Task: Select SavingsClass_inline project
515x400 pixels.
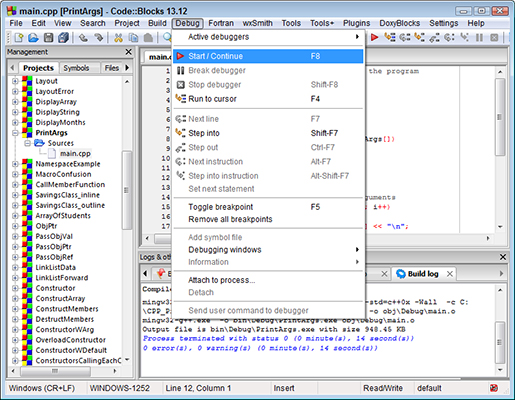Action: (x=68, y=195)
